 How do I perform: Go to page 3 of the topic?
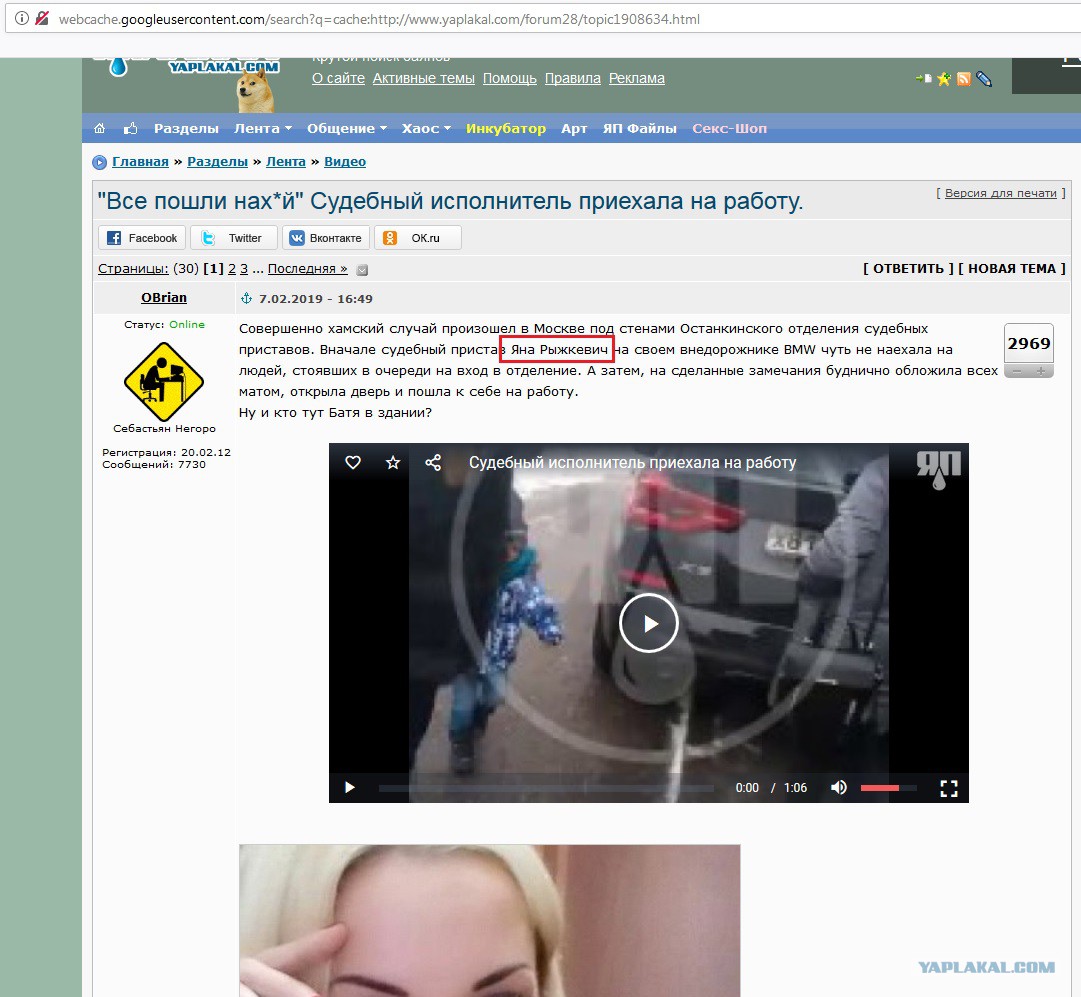[244, 269]
